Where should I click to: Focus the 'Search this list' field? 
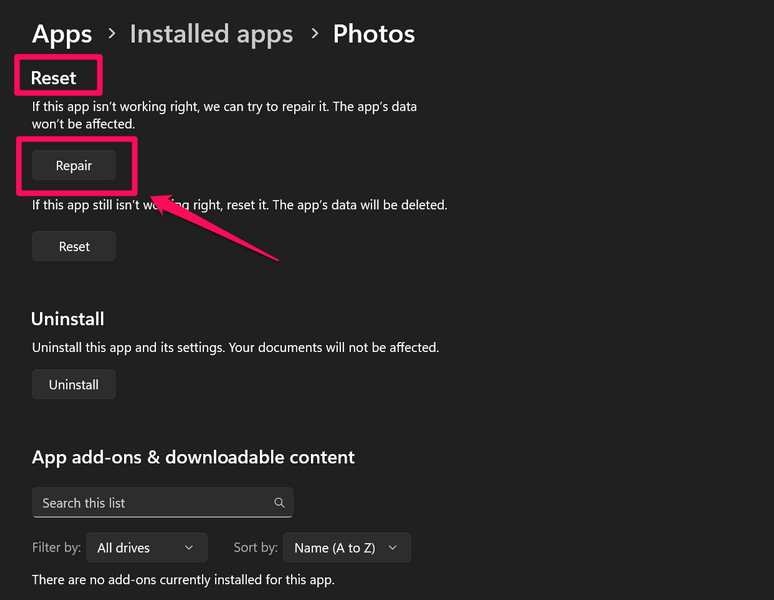coord(150,503)
